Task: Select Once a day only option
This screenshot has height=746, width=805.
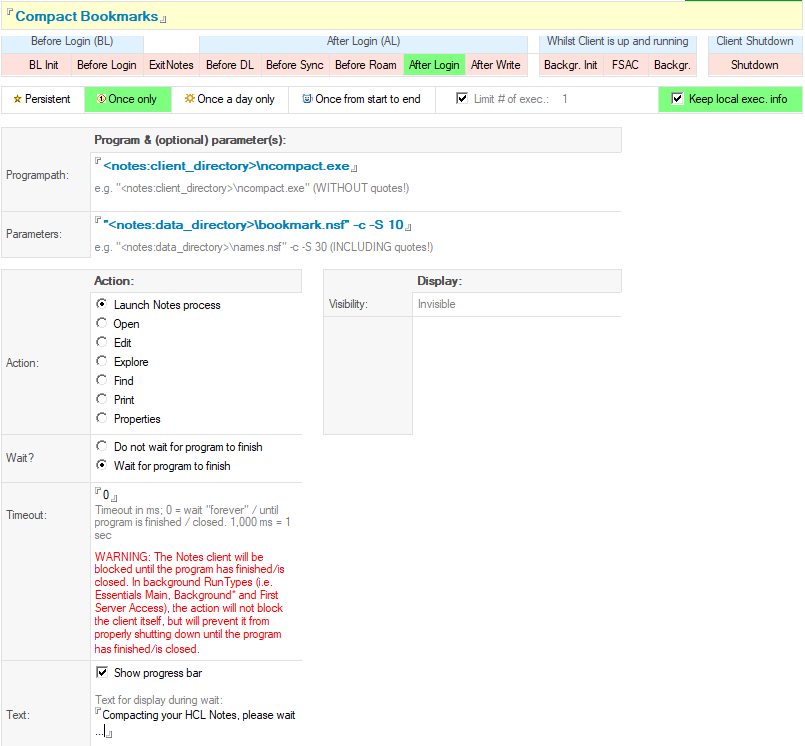Action: (x=229, y=99)
